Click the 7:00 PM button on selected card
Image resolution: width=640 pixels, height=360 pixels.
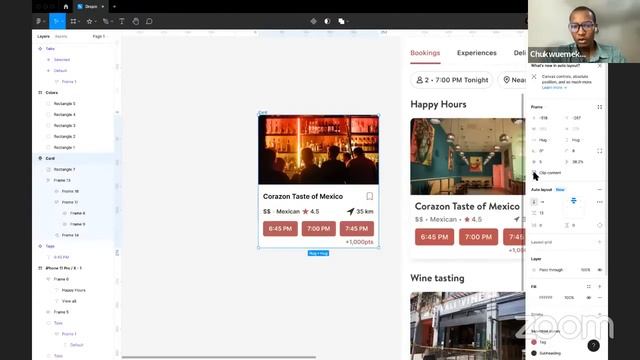click(x=318, y=229)
